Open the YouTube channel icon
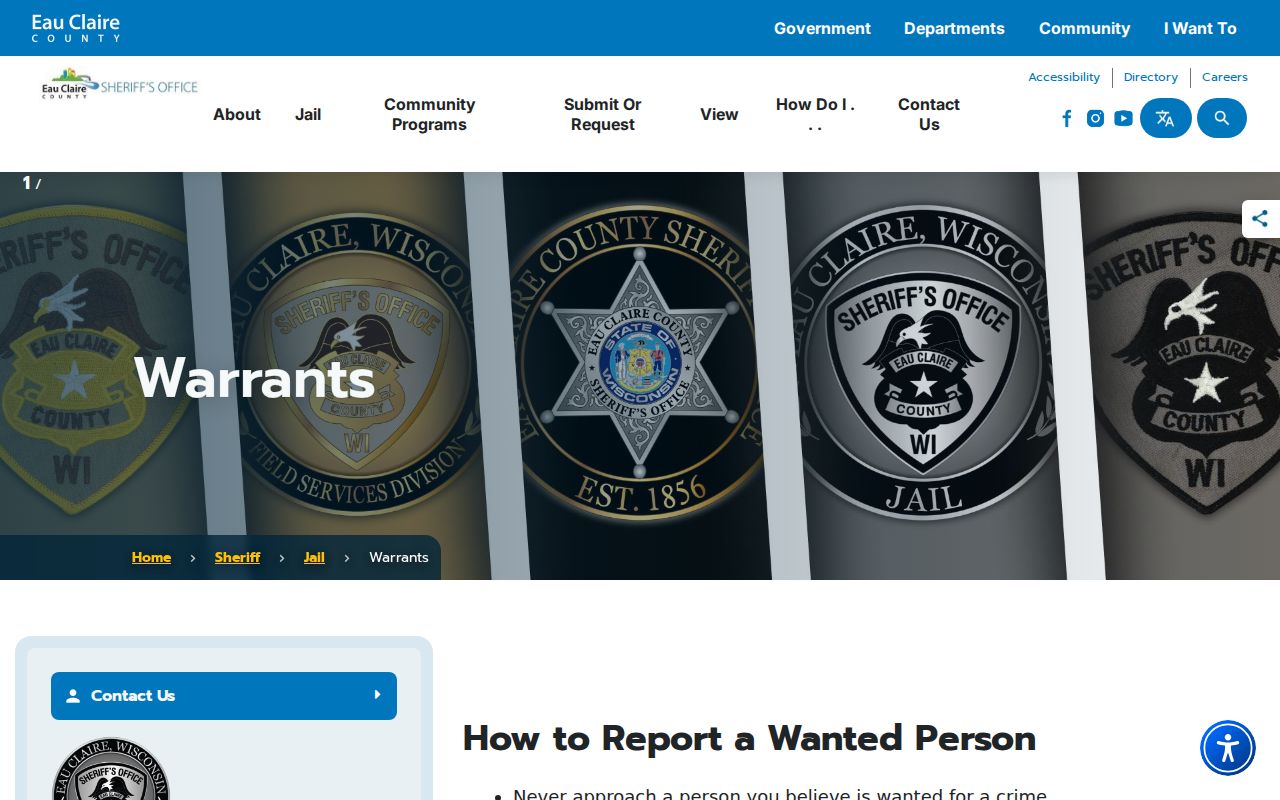 click(1123, 118)
